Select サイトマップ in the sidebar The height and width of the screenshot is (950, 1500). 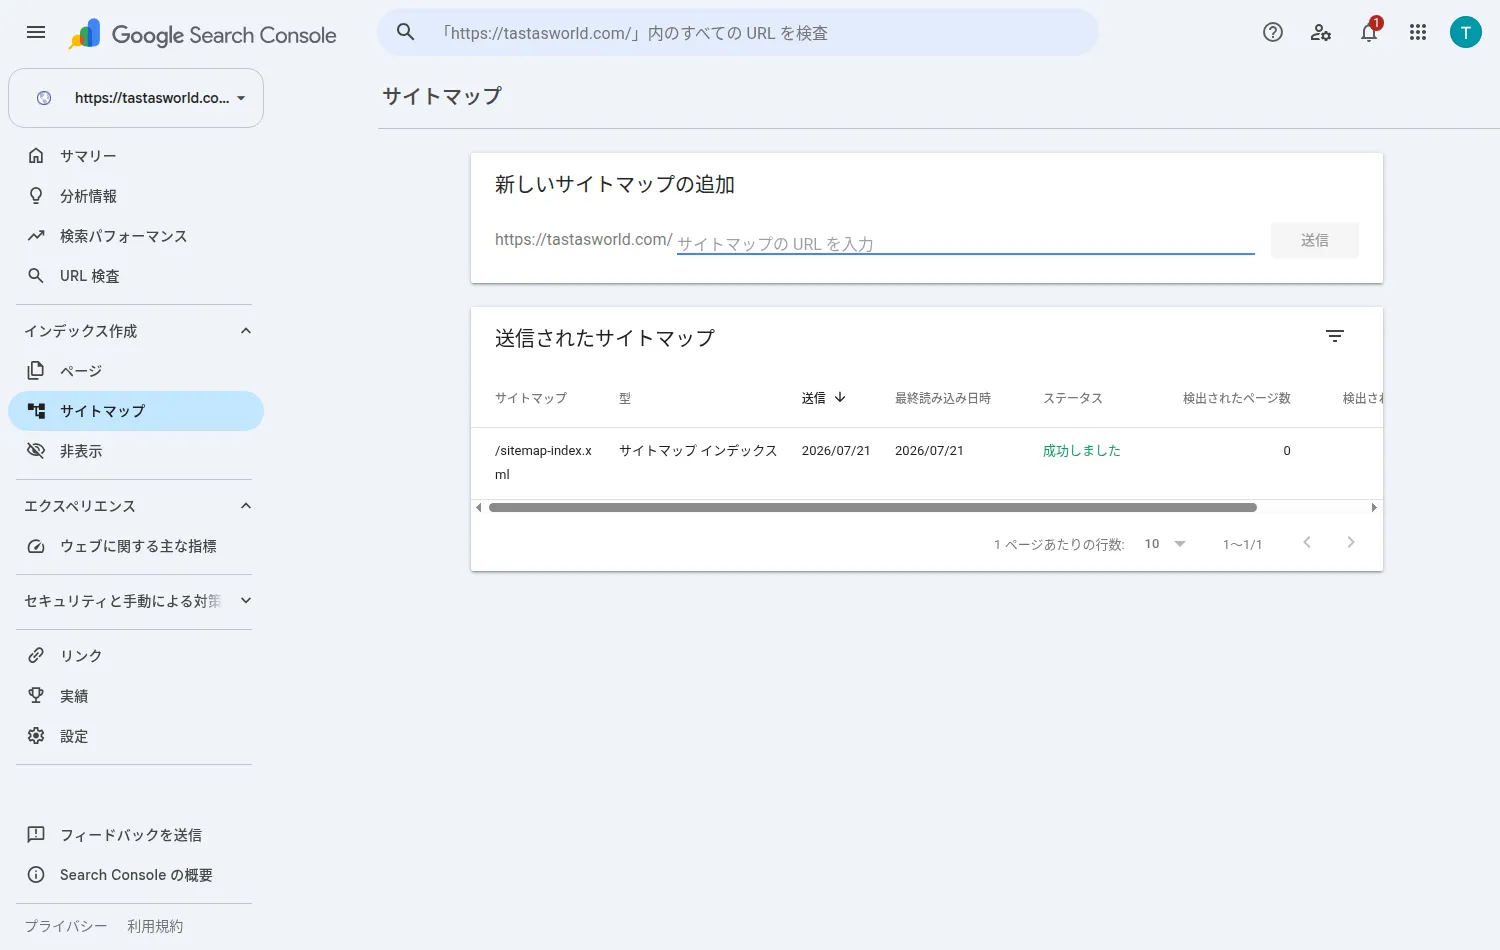[x=136, y=411]
